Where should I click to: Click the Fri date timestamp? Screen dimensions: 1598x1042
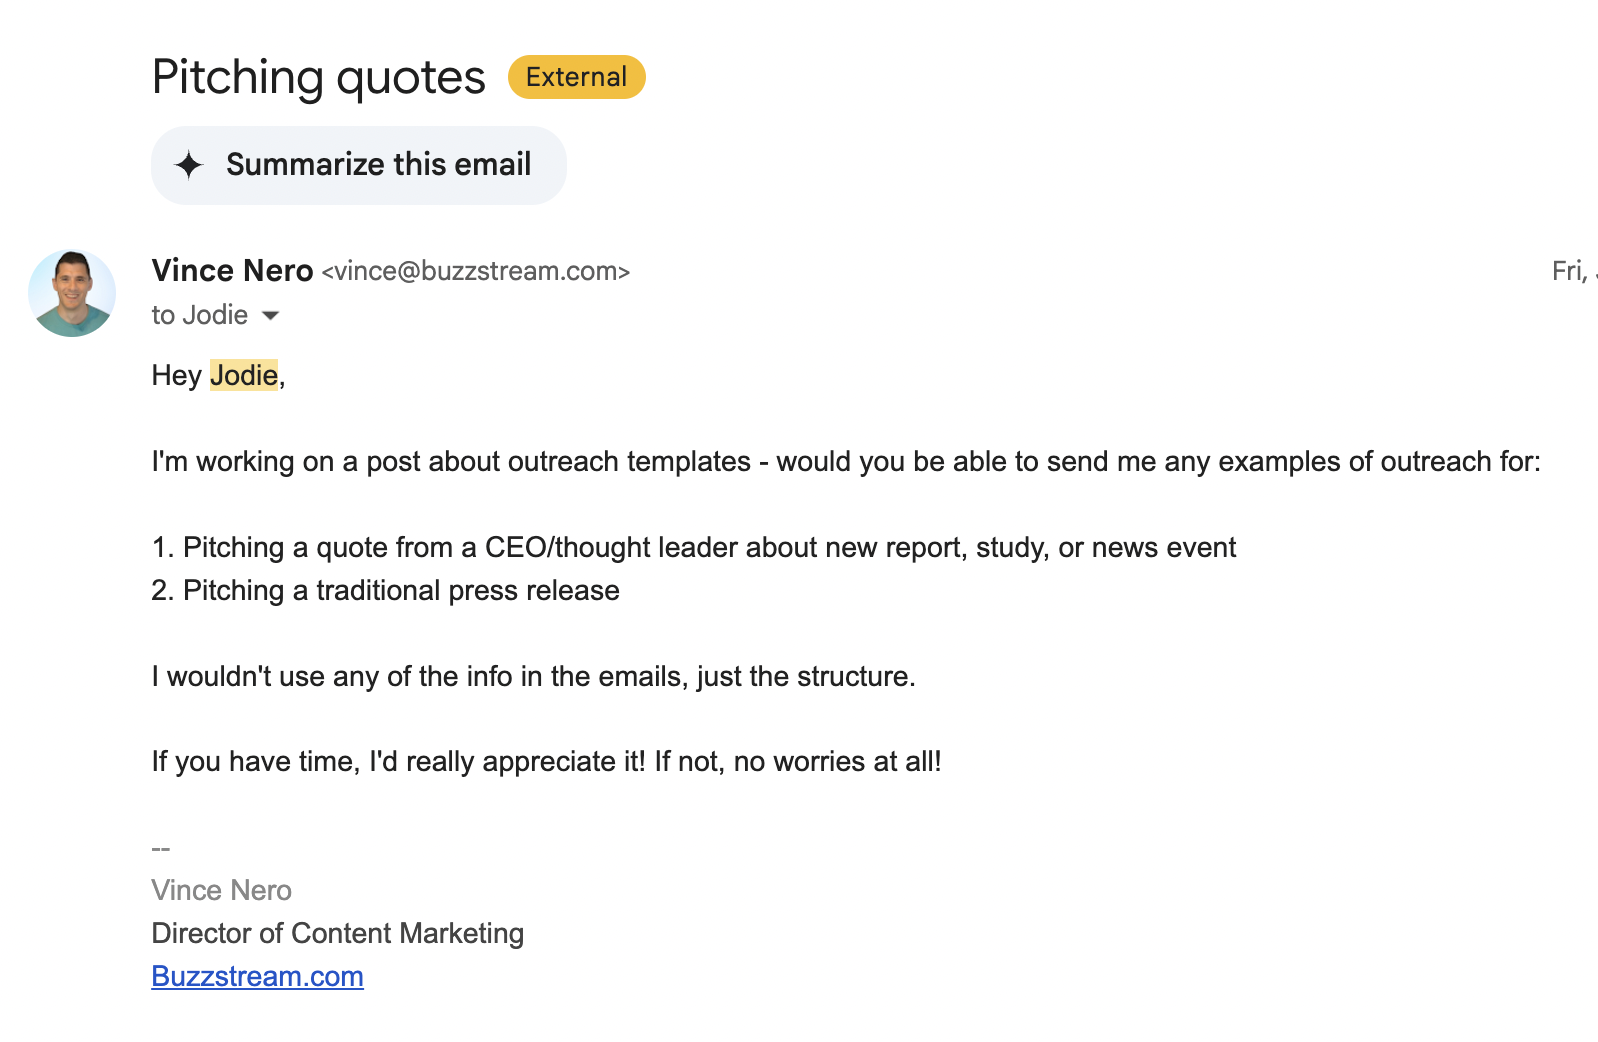coord(1572,271)
